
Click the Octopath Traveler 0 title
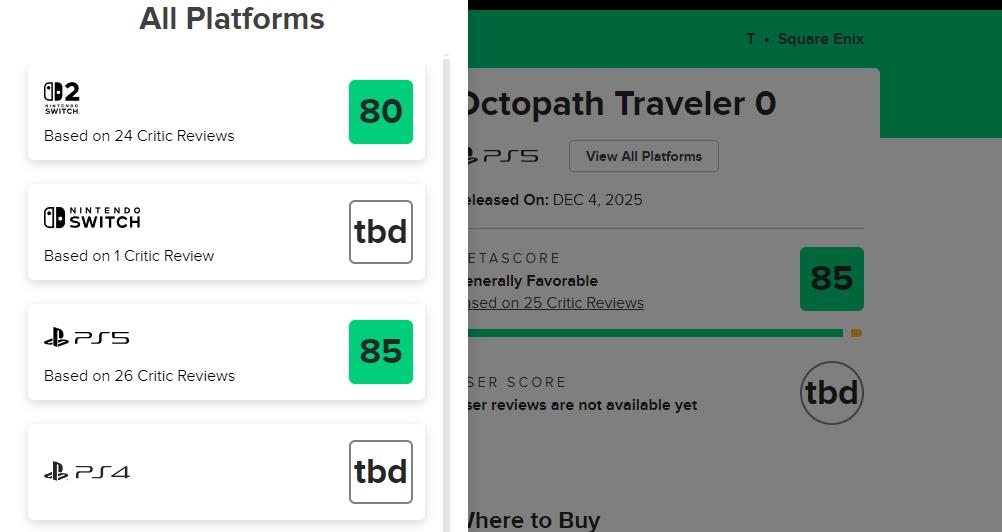tap(620, 104)
